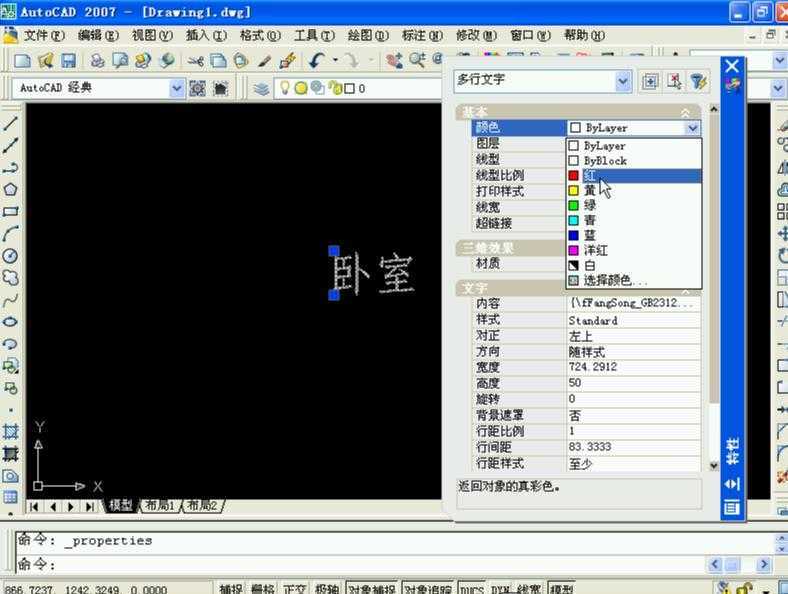Print the drawing using the Plot icon
The width and height of the screenshot is (788, 594).
(x=97, y=61)
